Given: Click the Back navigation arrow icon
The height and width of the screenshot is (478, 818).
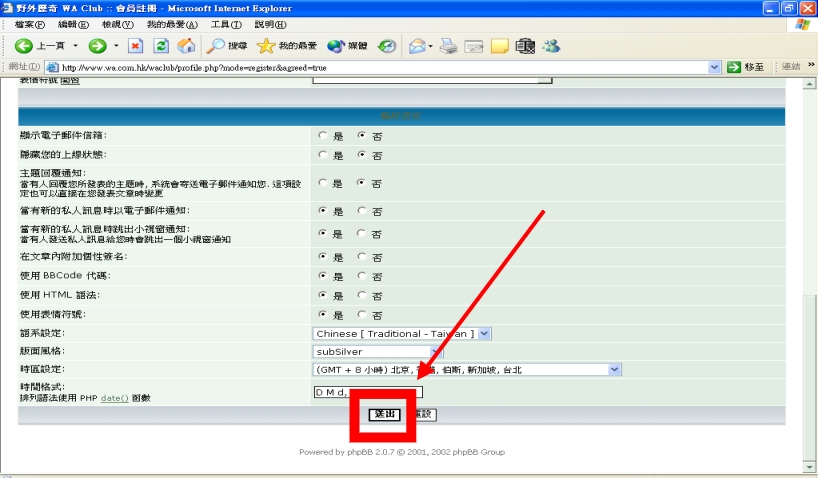Looking at the screenshot, I should [23, 46].
